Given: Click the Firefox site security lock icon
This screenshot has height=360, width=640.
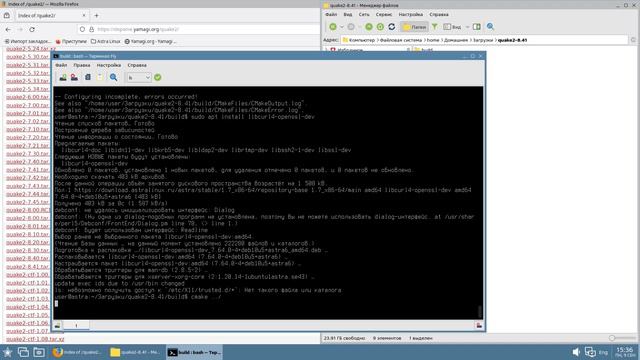Looking at the screenshot, I should pos(91,29).
